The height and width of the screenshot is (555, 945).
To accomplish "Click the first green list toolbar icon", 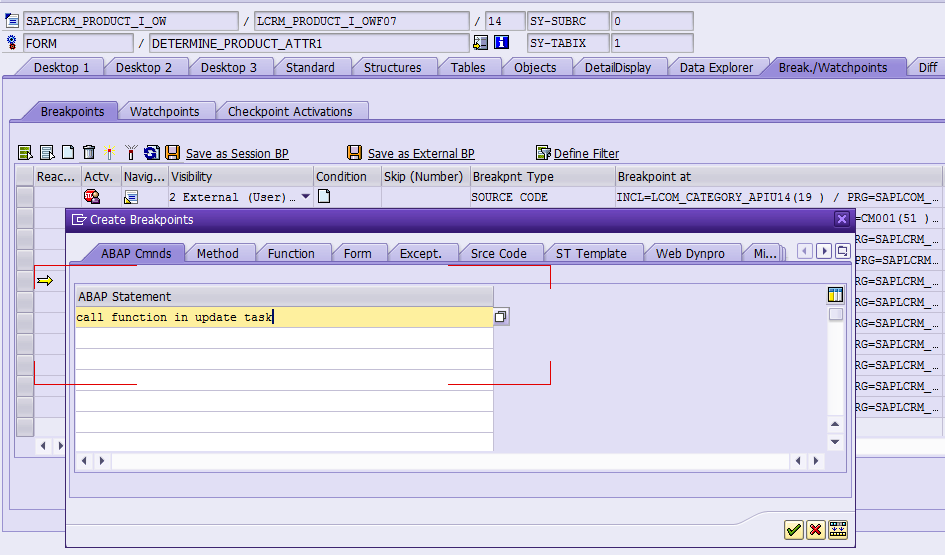I will (25, 153).
